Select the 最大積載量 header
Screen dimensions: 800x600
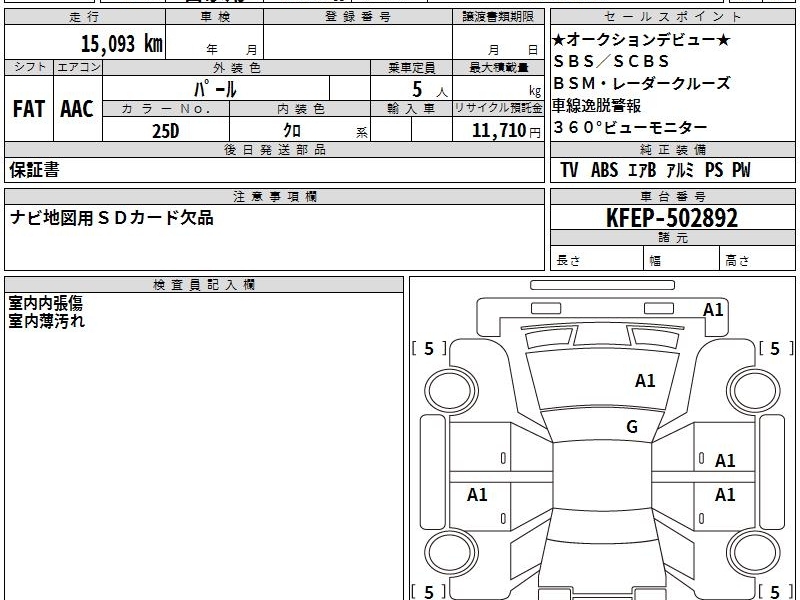point(498,67)
